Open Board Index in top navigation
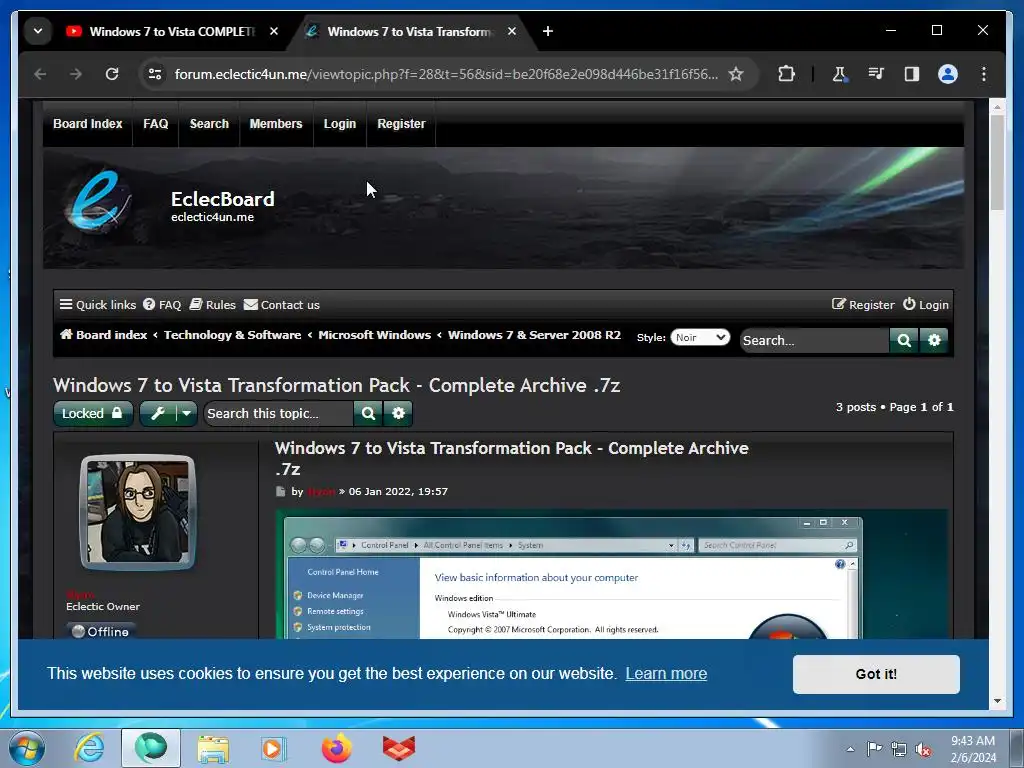Screen dimensions: 1024x768 pyautogui.click(x=88, y=124)
